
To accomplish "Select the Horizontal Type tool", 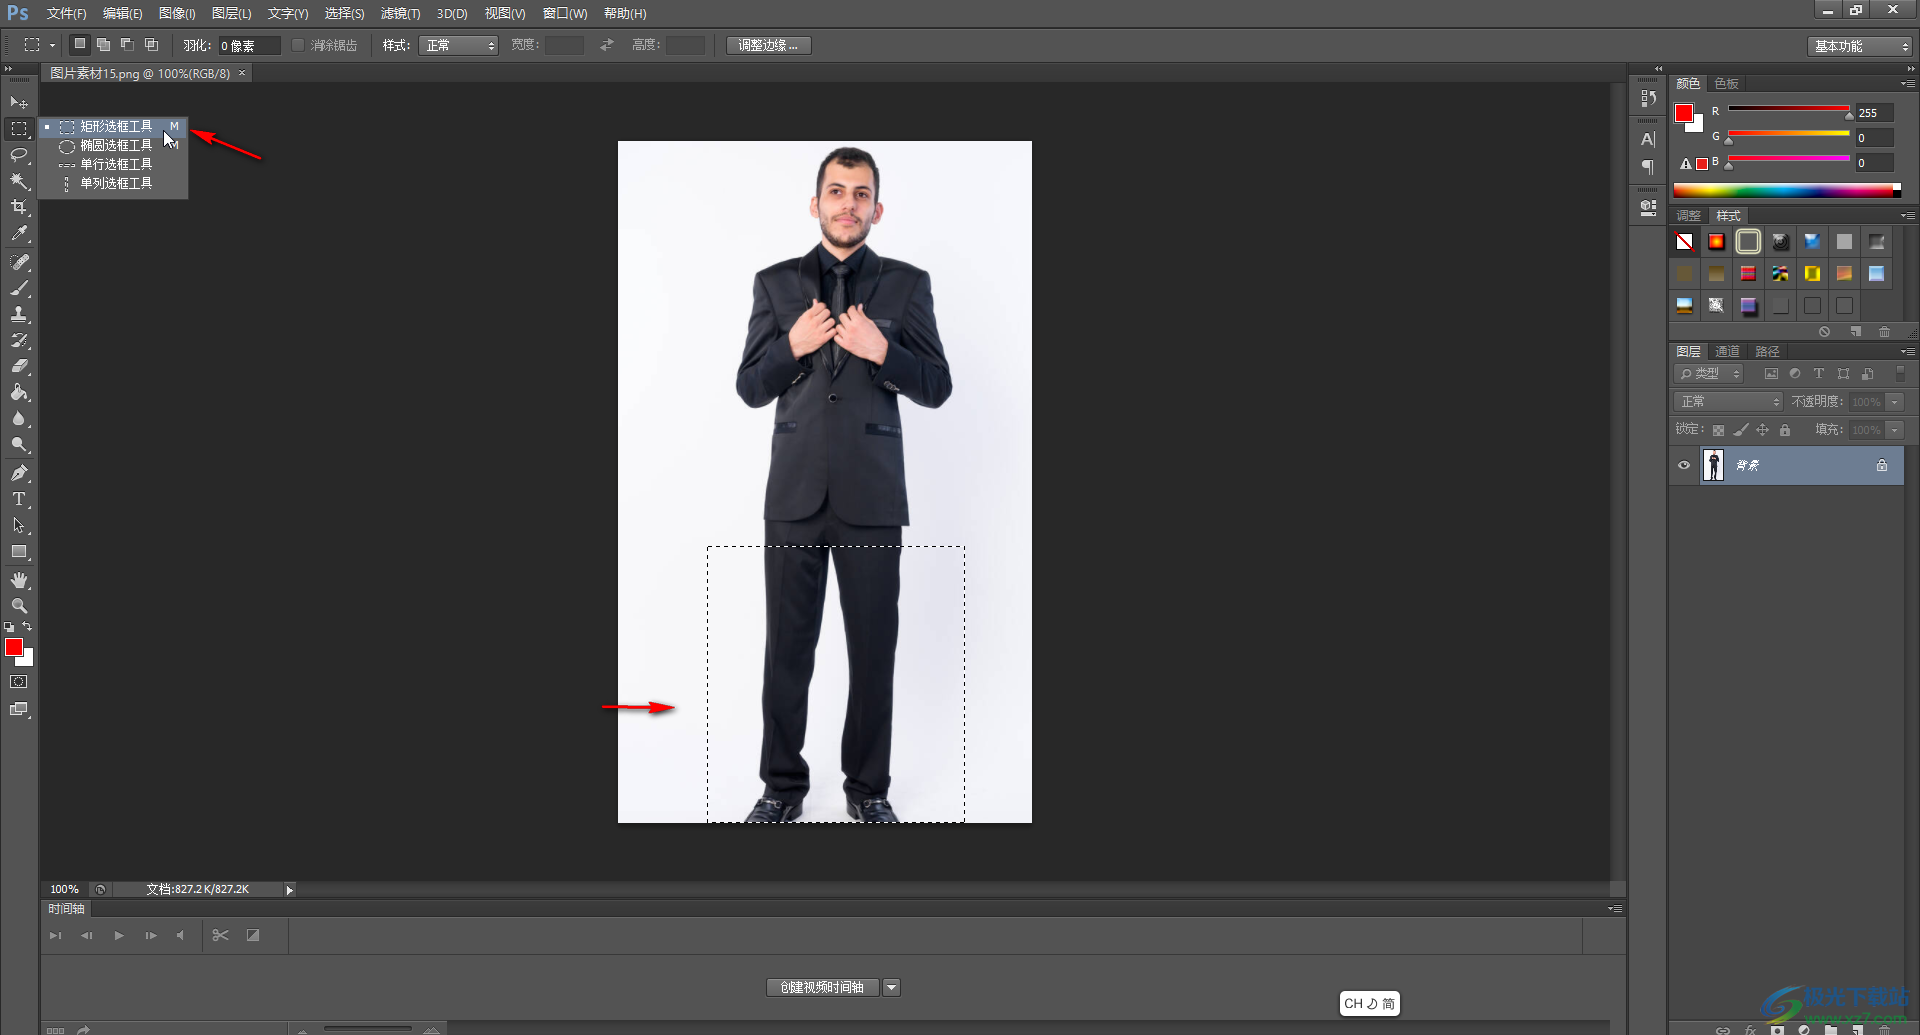I will click(x=19, y=499).
